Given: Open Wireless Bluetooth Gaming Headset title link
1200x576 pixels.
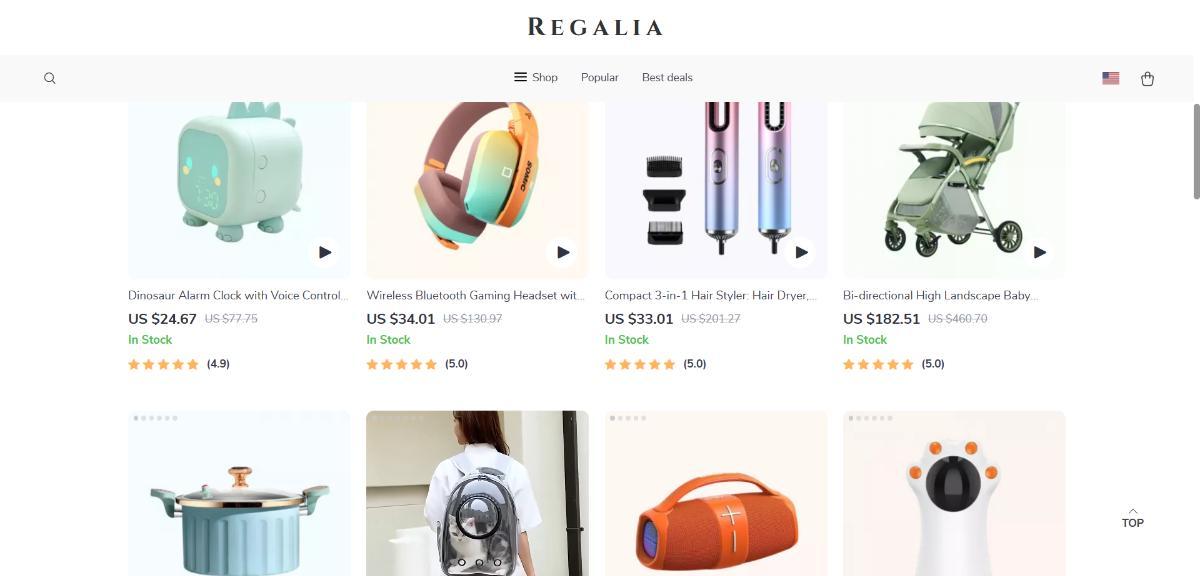Looking at the screenshot, I should coord(476,295).
